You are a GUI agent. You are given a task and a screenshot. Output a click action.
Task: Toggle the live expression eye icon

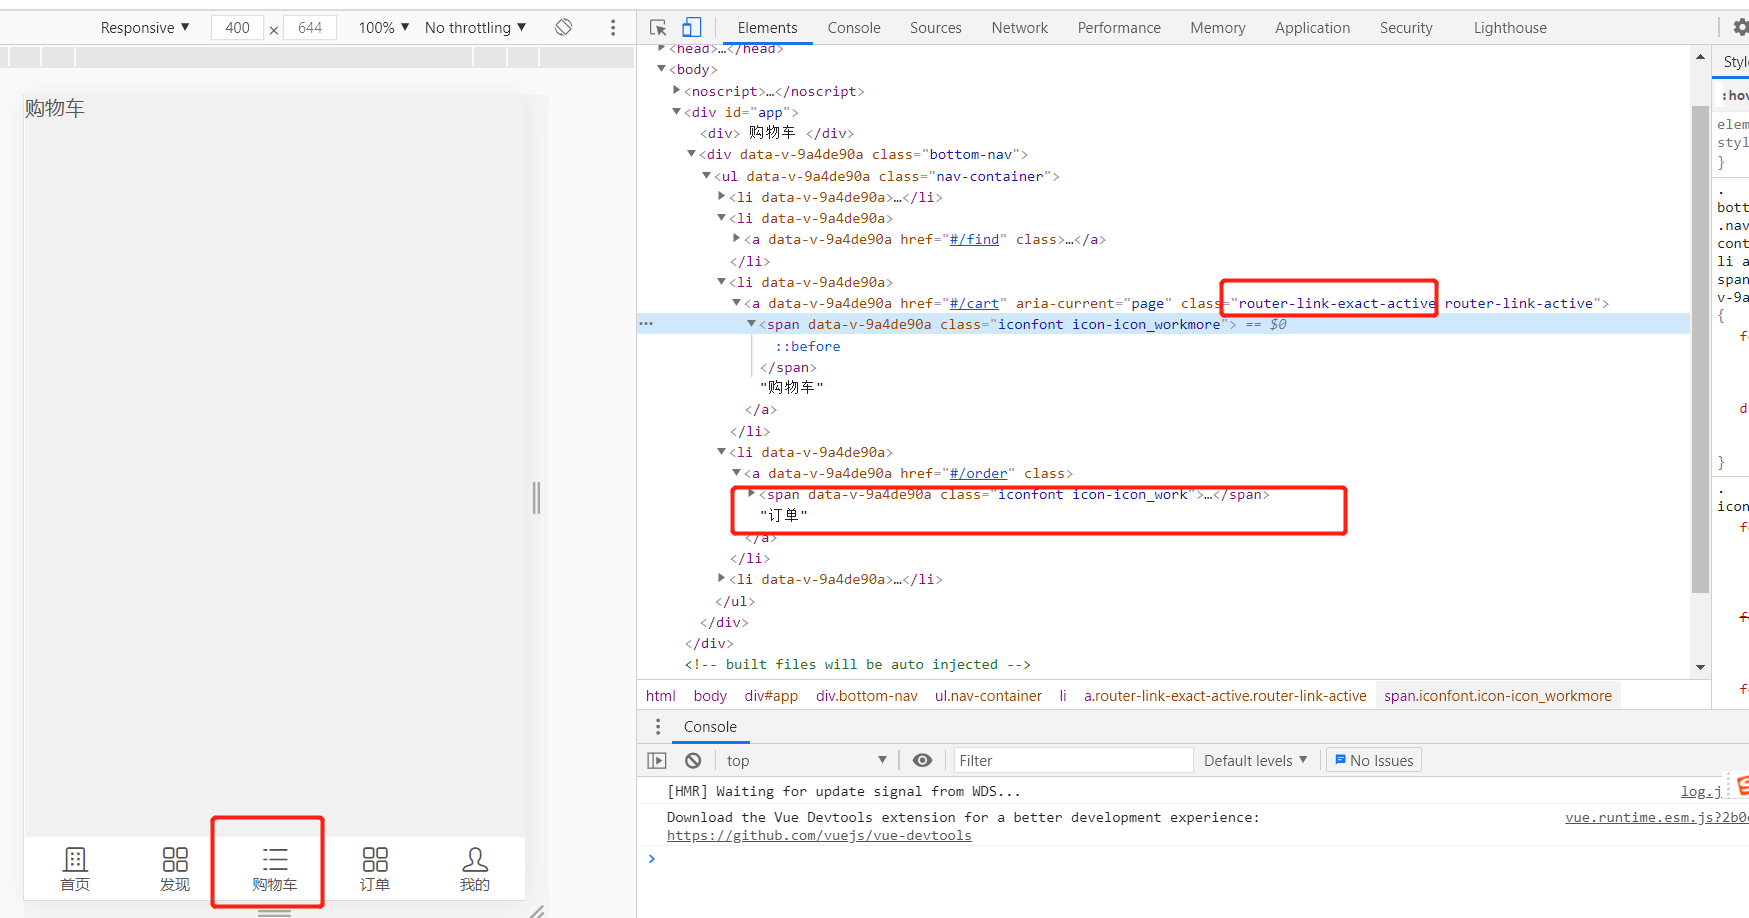[922, 760]
